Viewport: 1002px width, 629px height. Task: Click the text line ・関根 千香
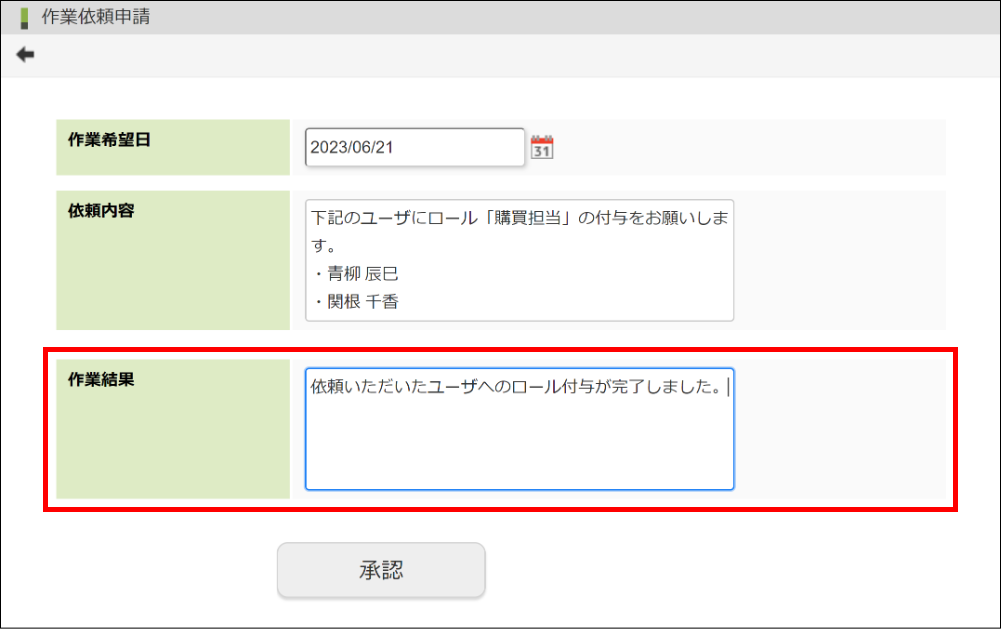(355, 302)
